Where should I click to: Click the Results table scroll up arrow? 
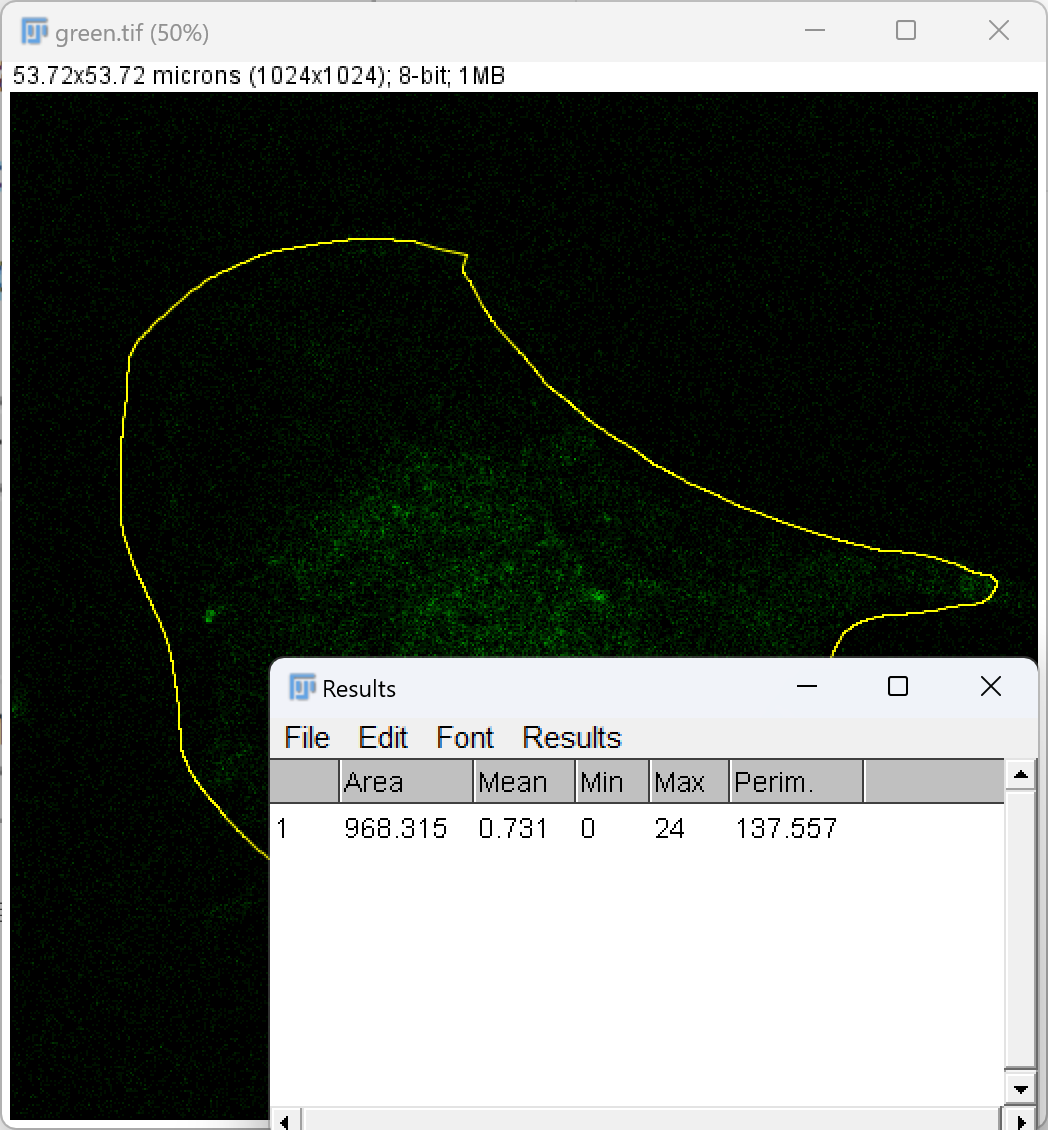click(x=1021, y=775)
